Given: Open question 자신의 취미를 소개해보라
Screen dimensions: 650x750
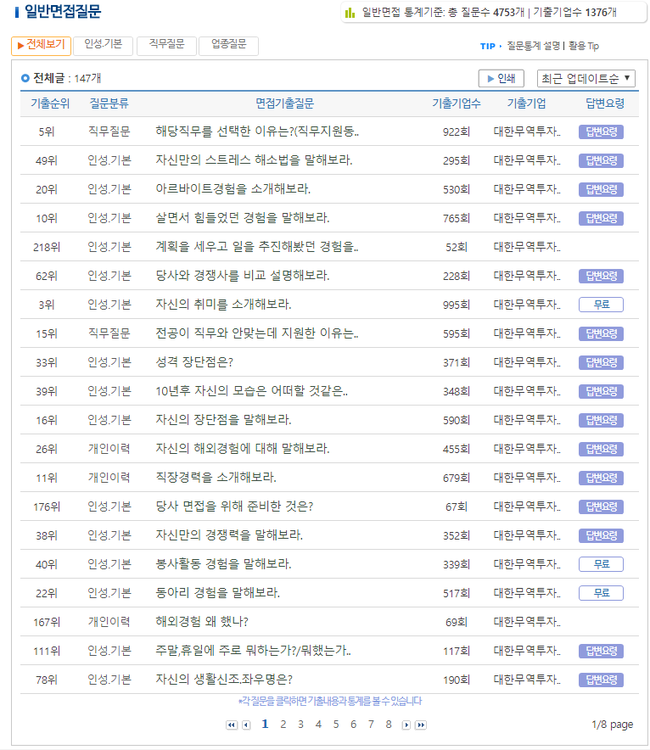Looking at the screenshot, I should 223,305.
